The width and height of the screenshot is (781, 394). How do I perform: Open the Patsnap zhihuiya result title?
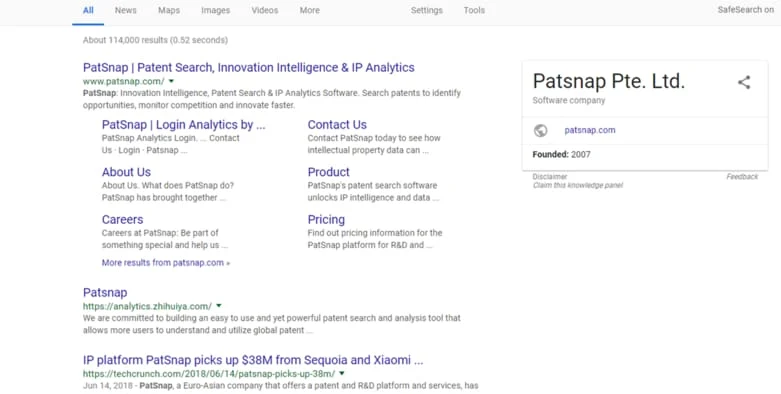(x=105, y=292)
